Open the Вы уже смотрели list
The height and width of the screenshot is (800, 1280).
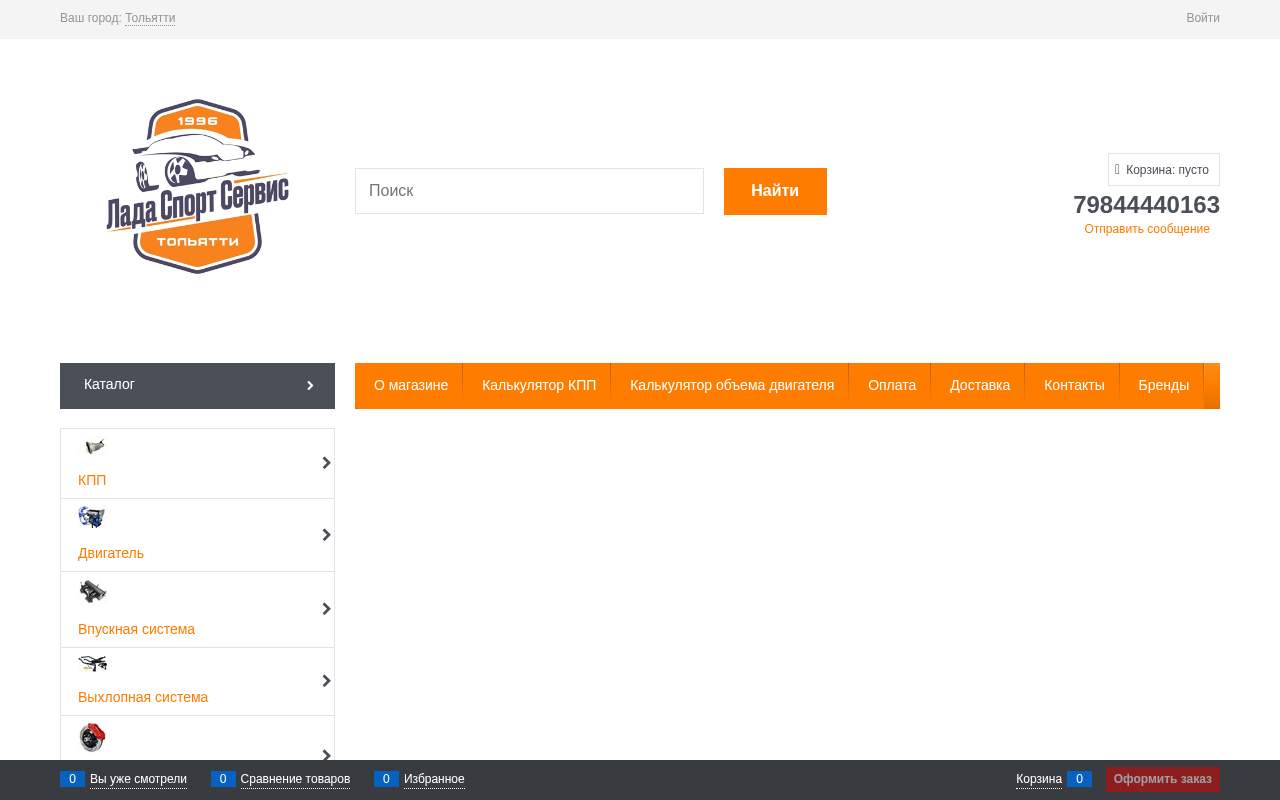138,779
